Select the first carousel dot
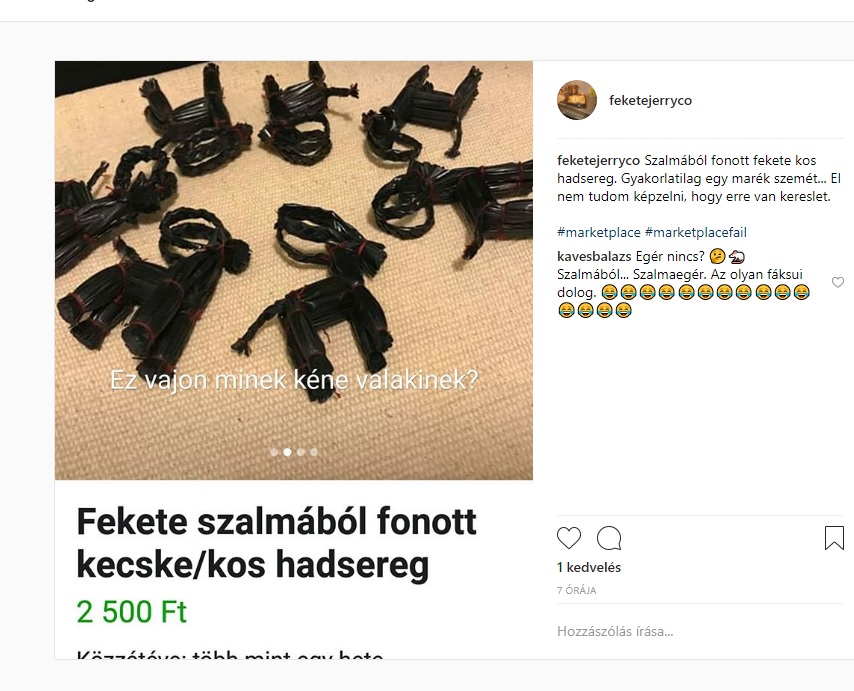 tap(274, 452)
